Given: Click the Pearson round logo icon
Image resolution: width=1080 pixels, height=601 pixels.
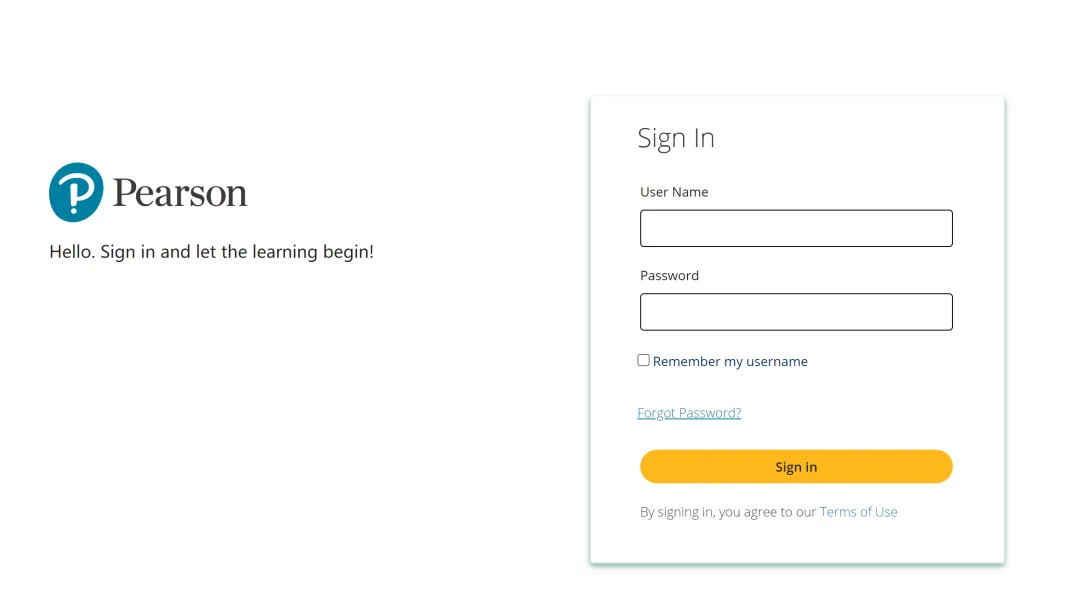Looking at the screenshot, I should tap(76, 192).
